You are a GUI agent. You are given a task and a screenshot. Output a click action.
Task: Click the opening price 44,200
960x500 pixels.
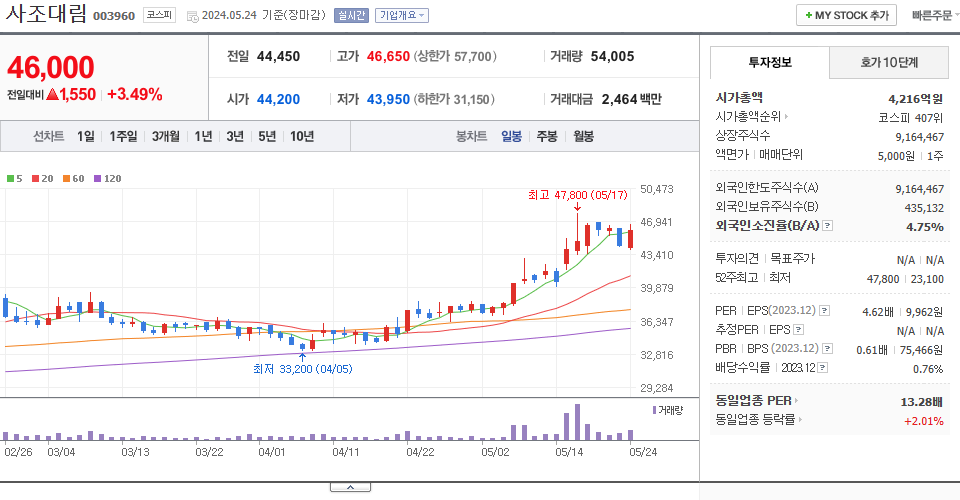279,99
